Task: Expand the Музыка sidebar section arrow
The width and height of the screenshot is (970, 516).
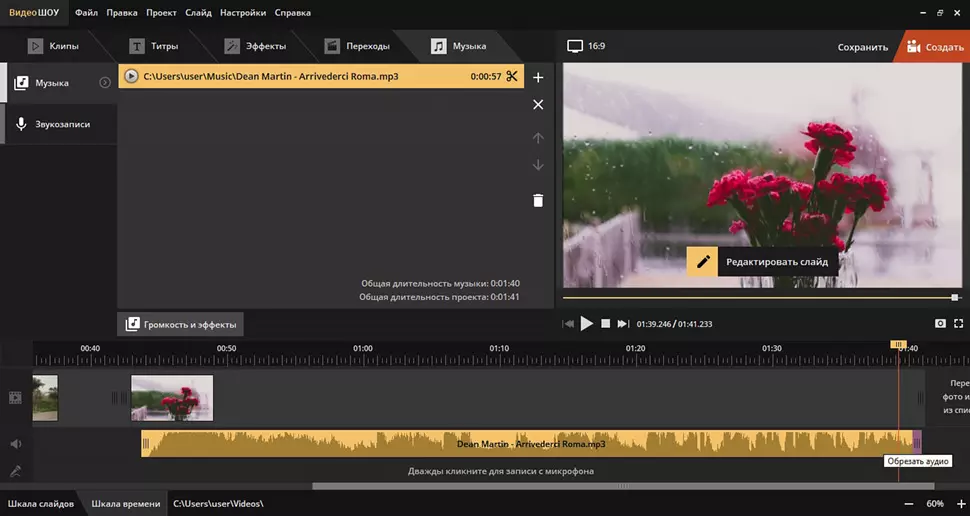Action: pos(105,83)
